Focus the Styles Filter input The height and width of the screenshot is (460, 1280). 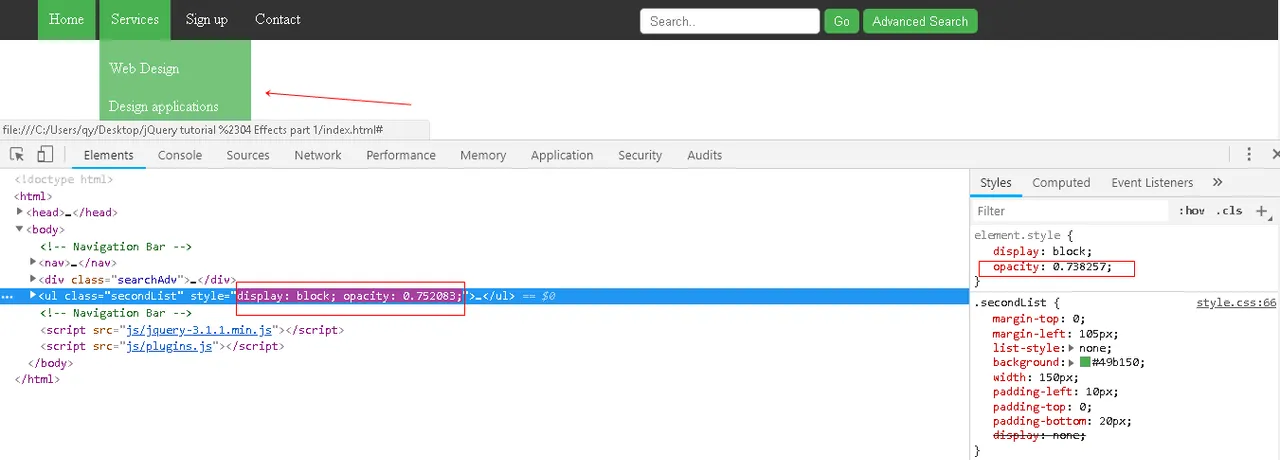pos(1070,211)
